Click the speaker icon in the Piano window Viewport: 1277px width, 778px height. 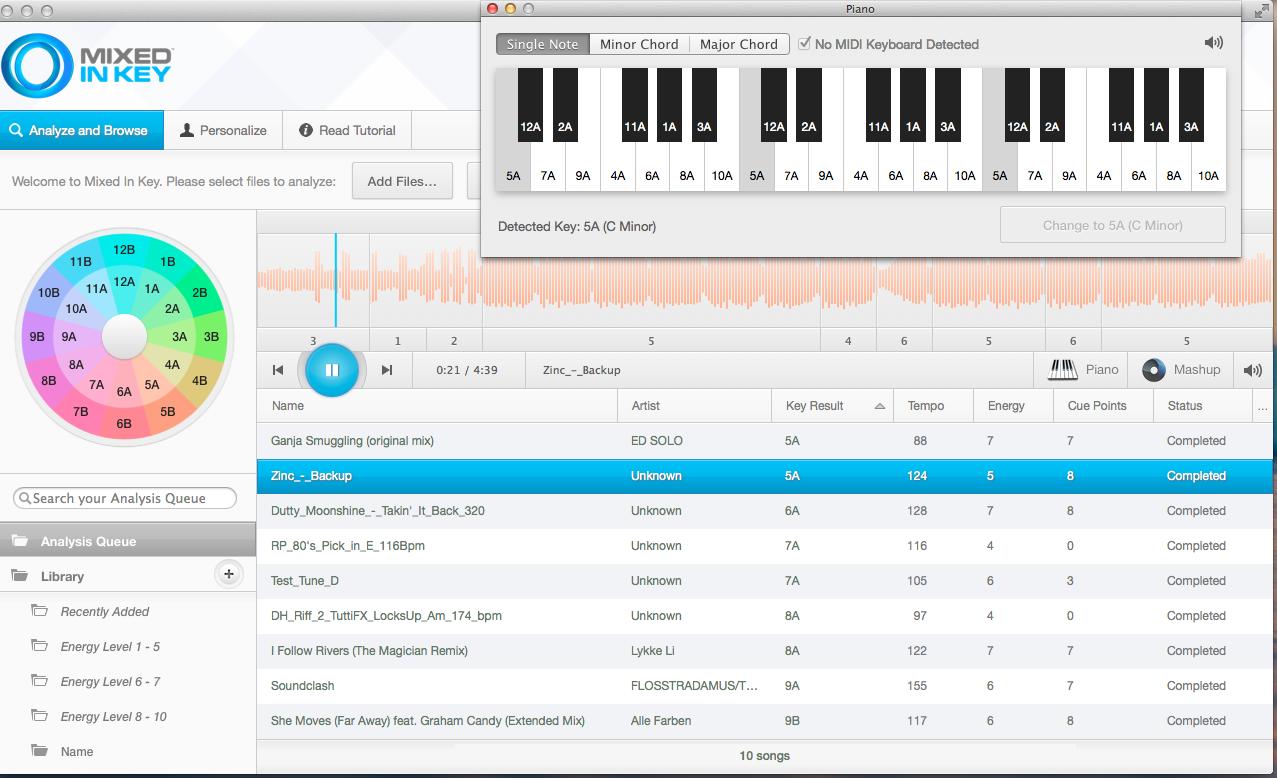[1213, 43]
